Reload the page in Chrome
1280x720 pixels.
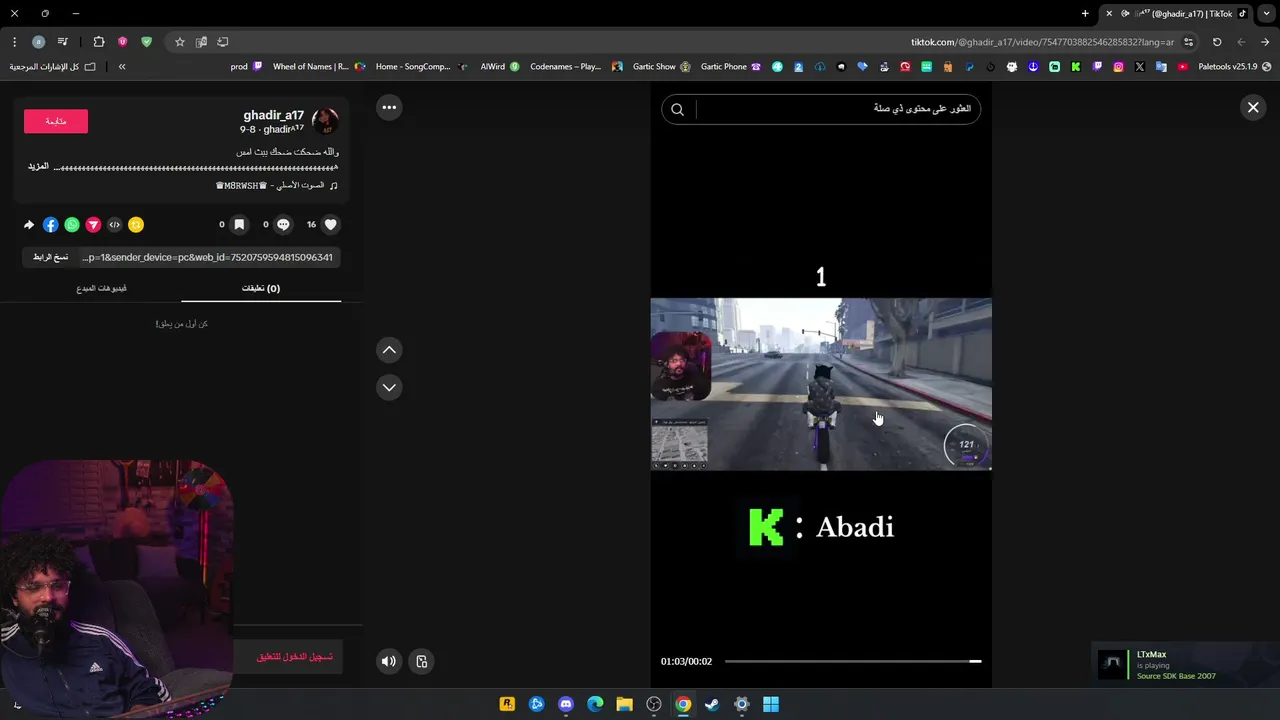[x=1217, y=42]
